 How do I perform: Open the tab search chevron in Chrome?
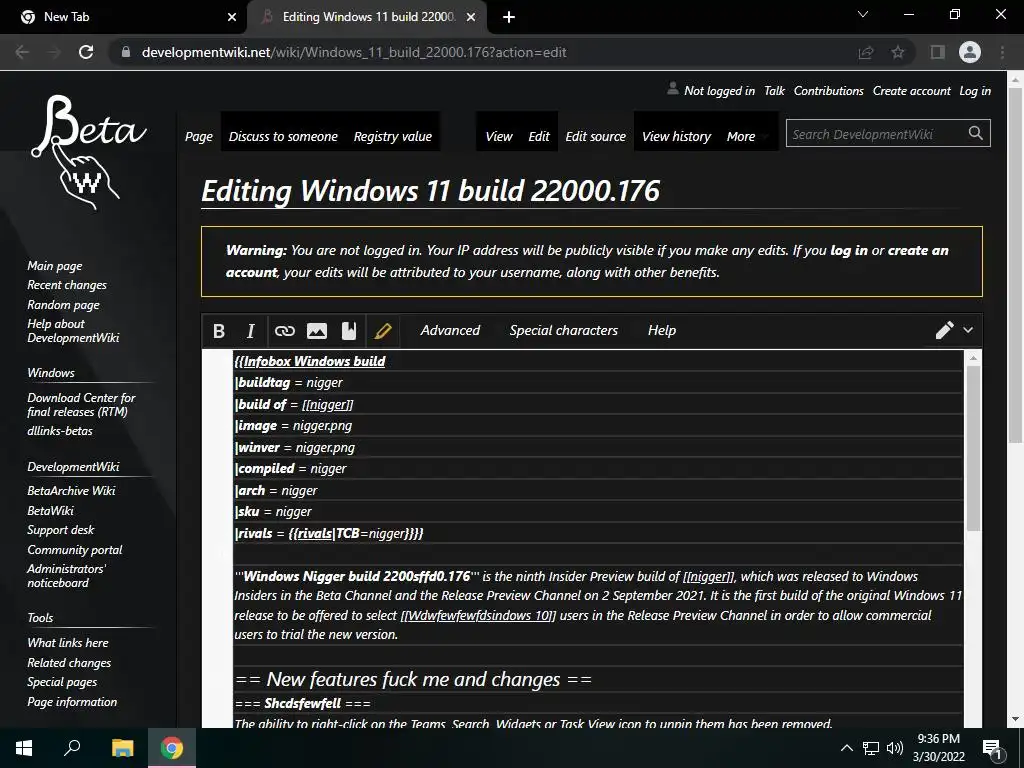coord(863,14)
